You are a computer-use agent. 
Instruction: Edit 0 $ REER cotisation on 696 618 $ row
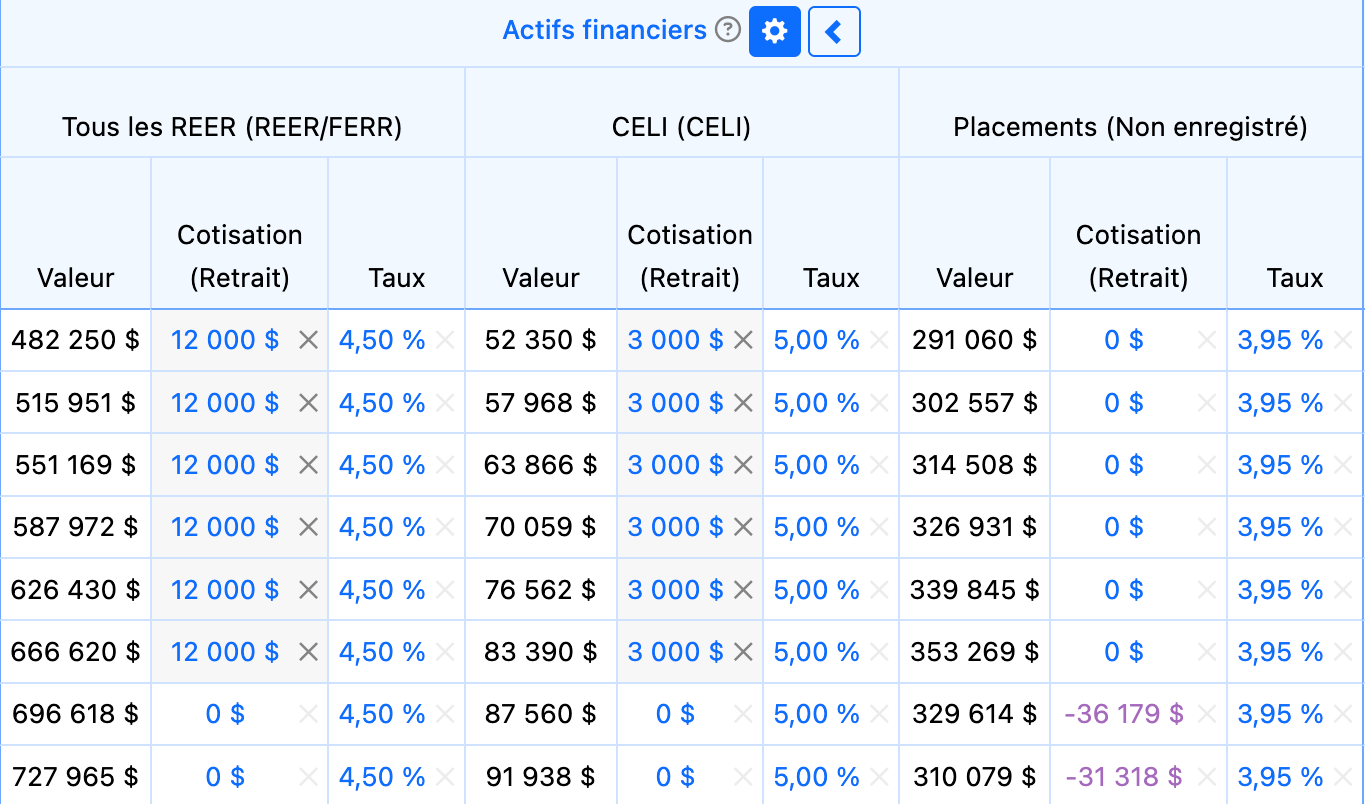click(225, 714)
